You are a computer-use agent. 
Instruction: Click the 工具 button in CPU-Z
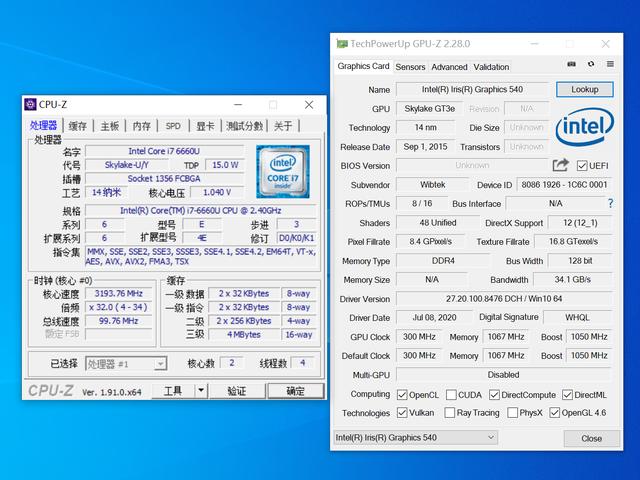click(173, 391)
